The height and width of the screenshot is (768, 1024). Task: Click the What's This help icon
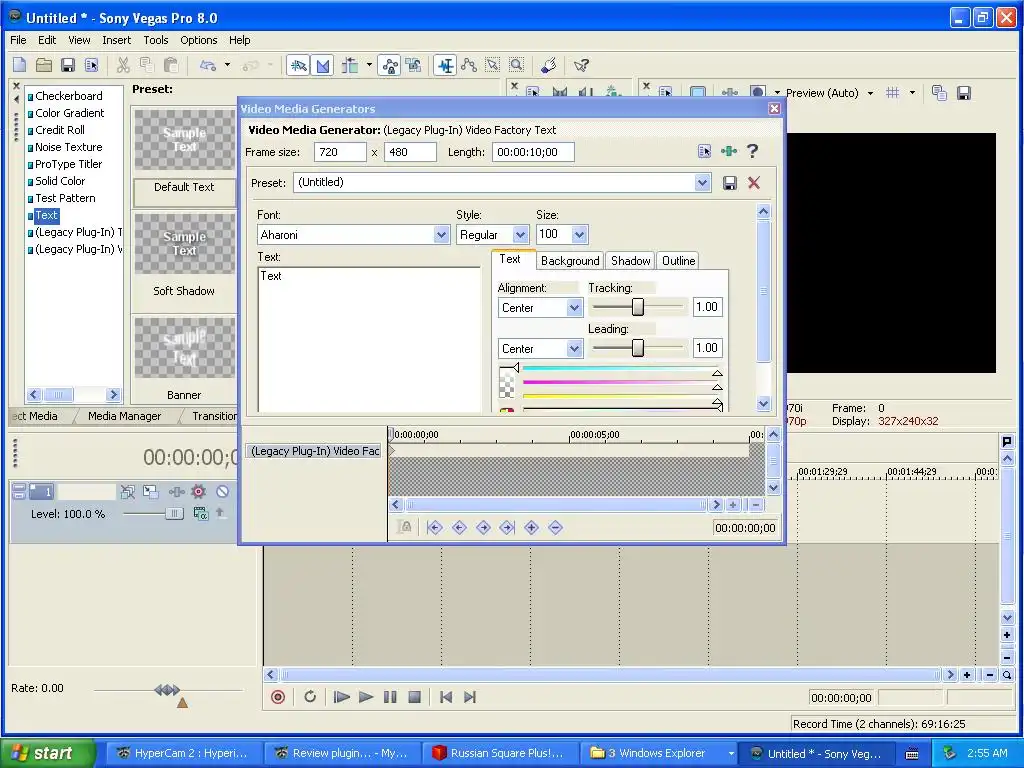click(x=581, y=65)
